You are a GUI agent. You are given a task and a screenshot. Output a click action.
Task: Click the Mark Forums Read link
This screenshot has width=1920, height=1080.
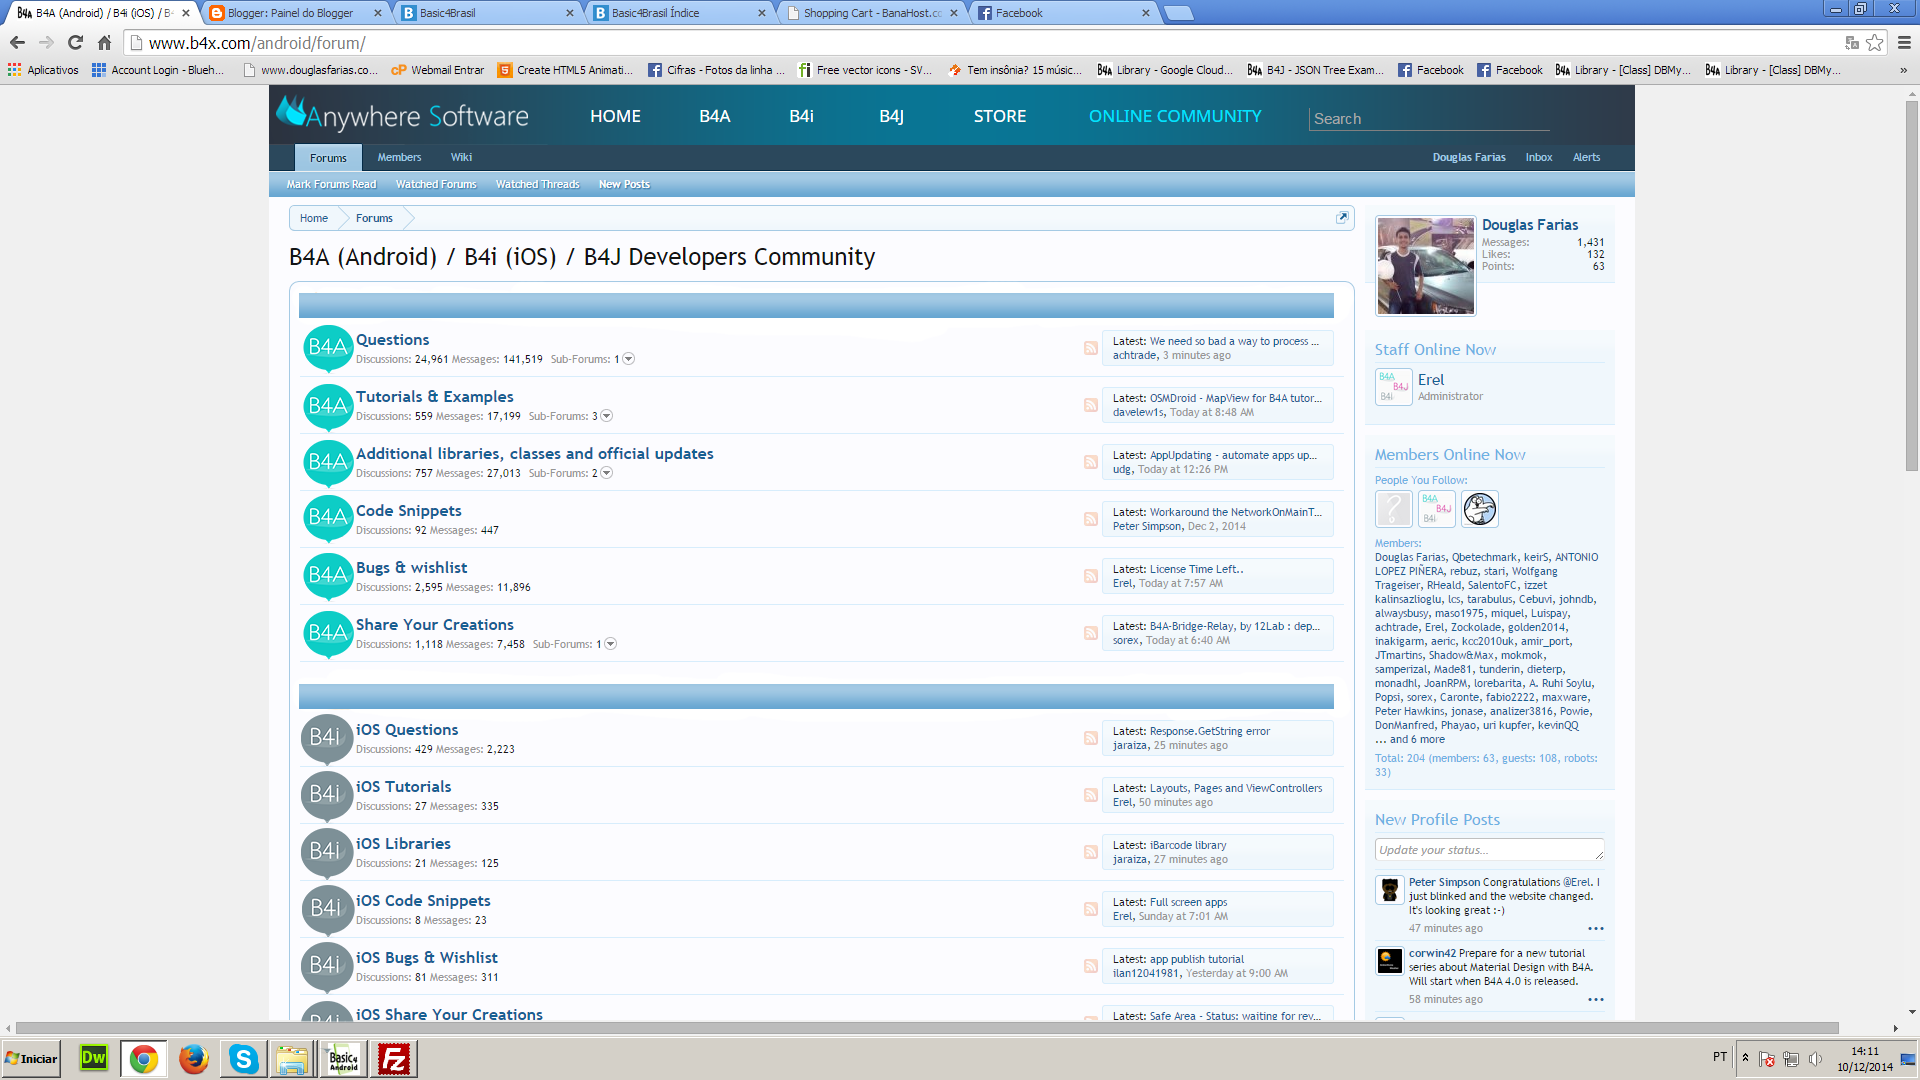331,184
